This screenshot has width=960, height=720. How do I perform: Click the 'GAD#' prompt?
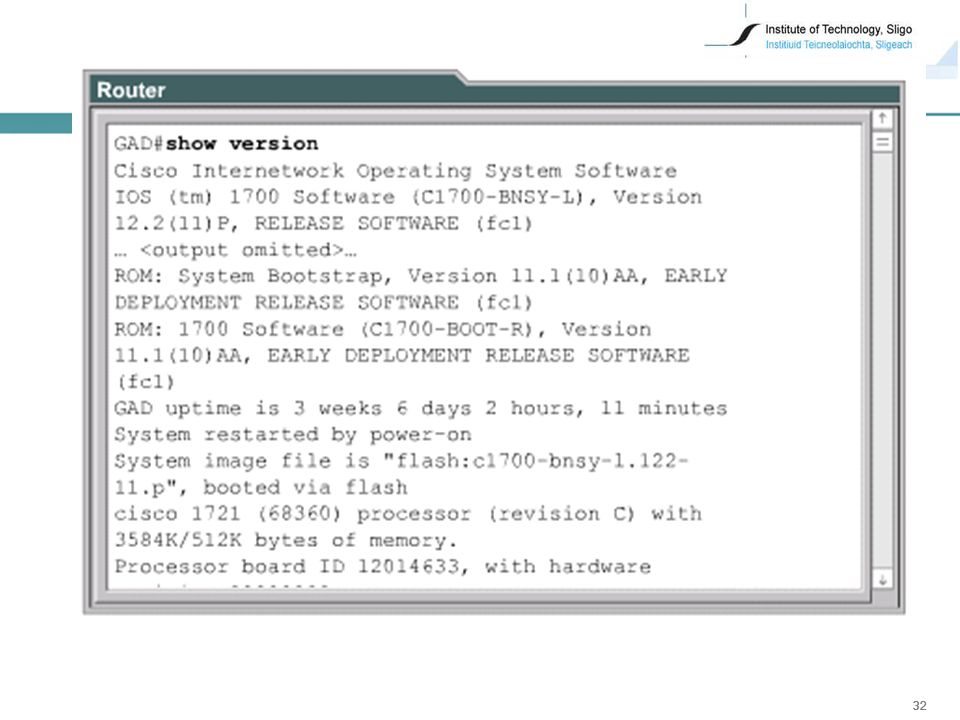pyautogui.click(x=139, y=144)
